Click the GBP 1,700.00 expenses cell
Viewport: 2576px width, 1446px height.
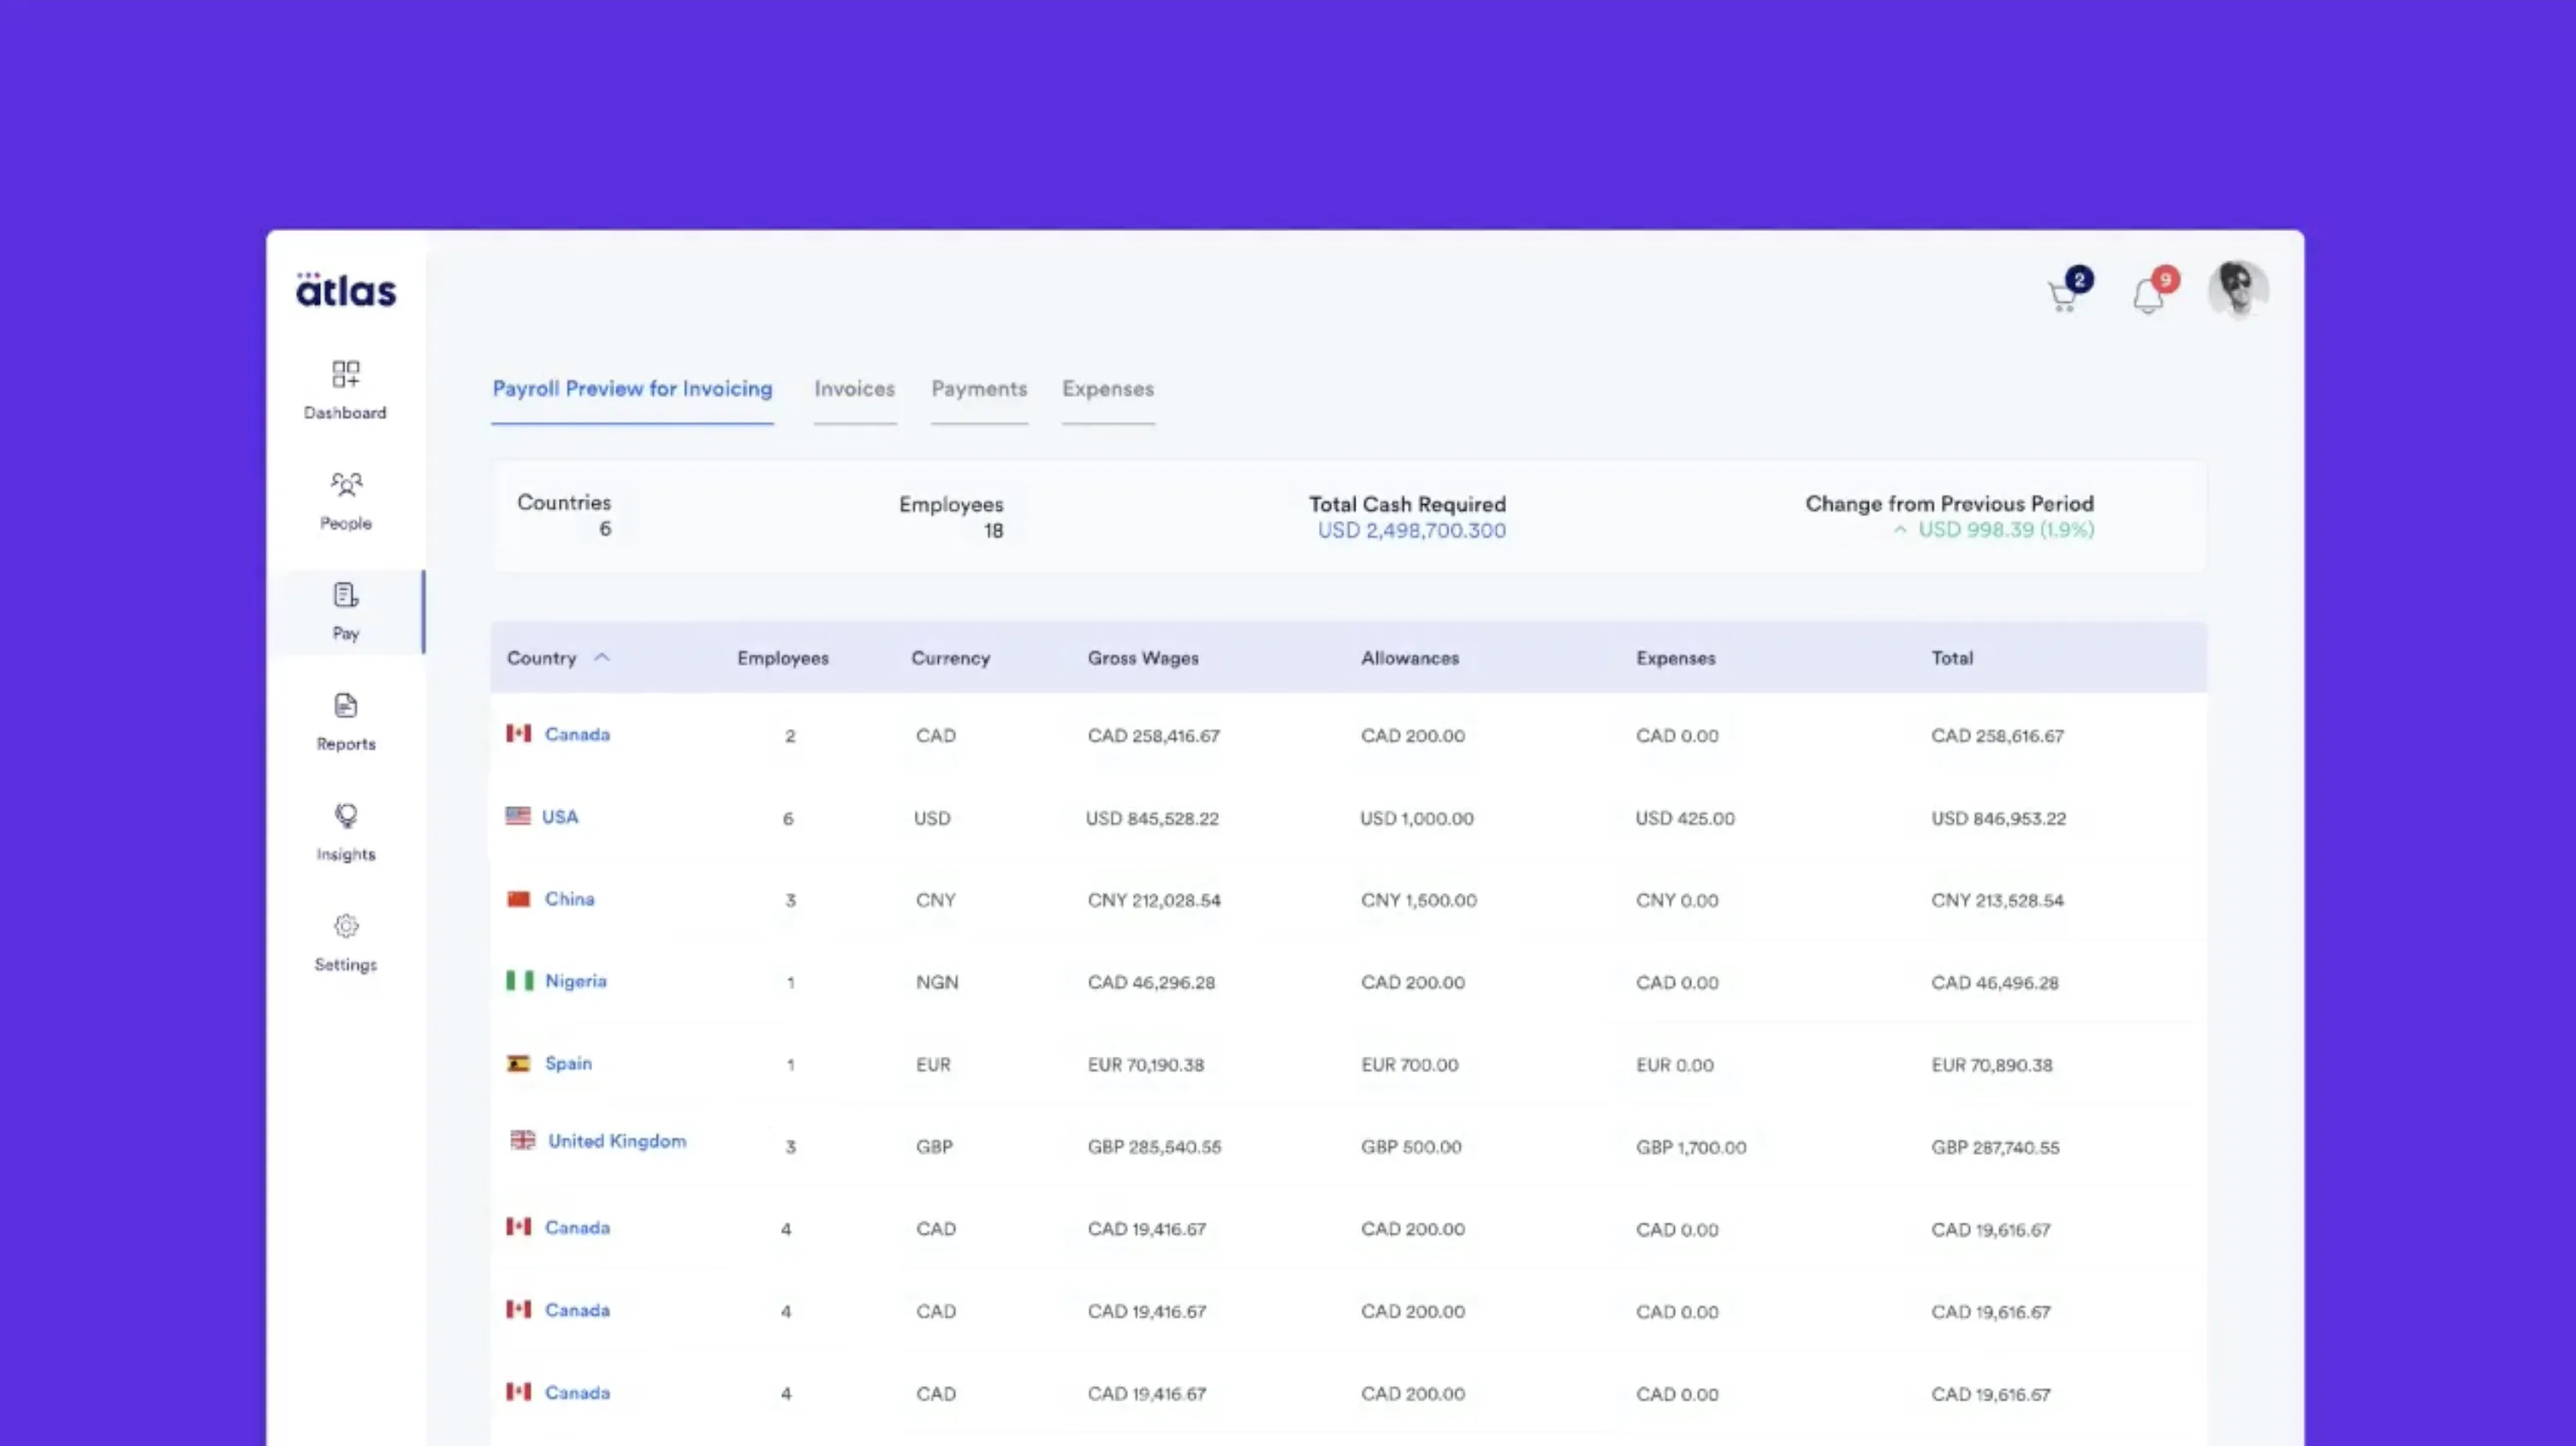coord(1691,1147)
